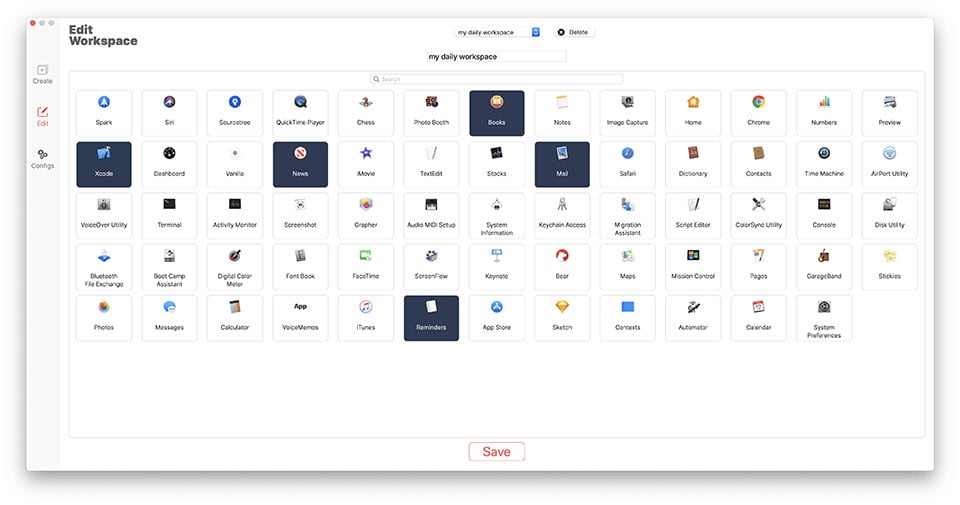Open the my daily workspace dropdown
960x505 pixels.
tap(497, 32)
